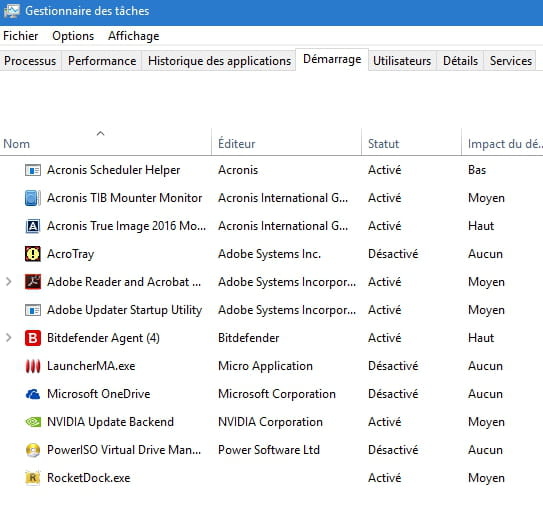The image size is (543, 531).
Task: Open the Fichier menu
Action: 20,36
